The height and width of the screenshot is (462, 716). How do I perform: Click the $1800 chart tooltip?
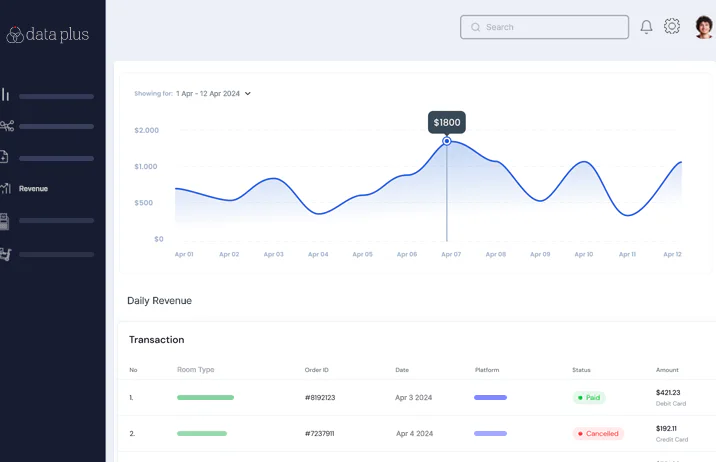447,122
